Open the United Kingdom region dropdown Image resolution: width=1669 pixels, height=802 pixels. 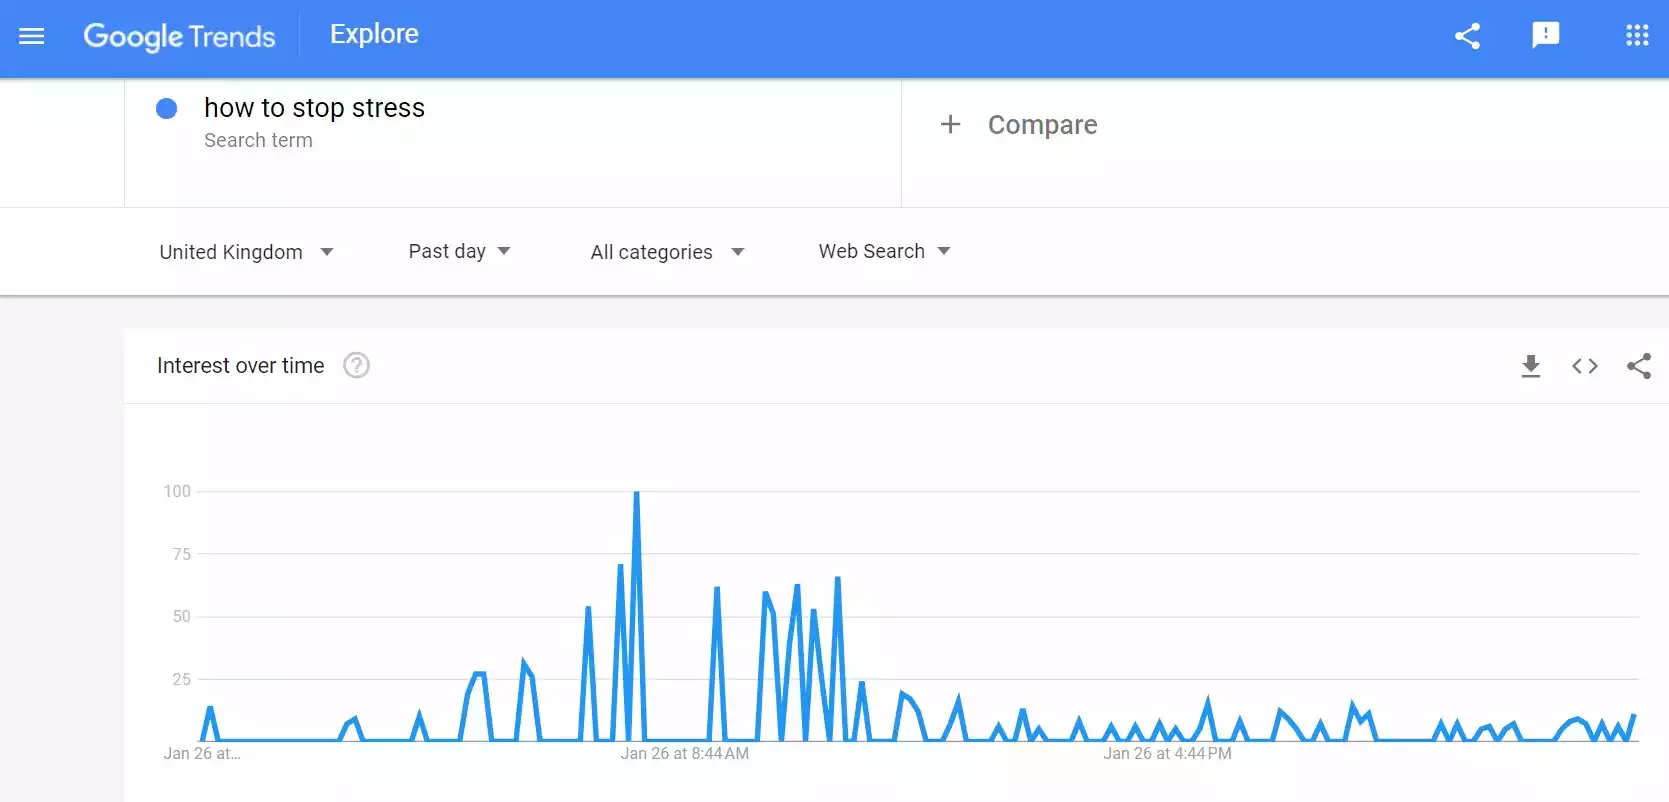pos(246,252)
